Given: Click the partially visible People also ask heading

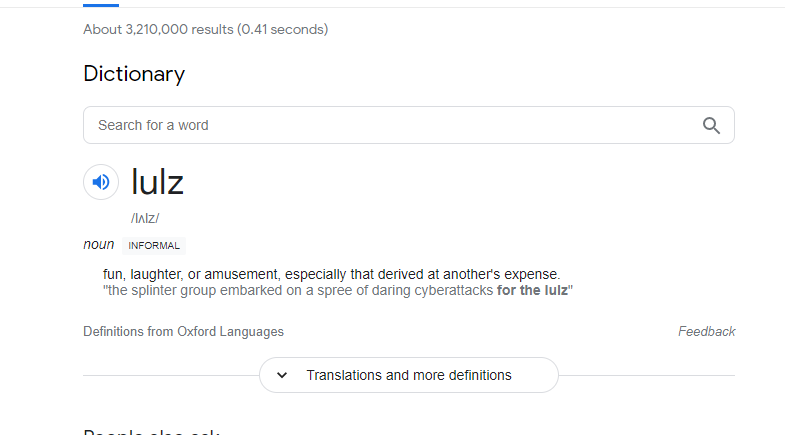Looking at the screenshot, I should coord(151,431).
